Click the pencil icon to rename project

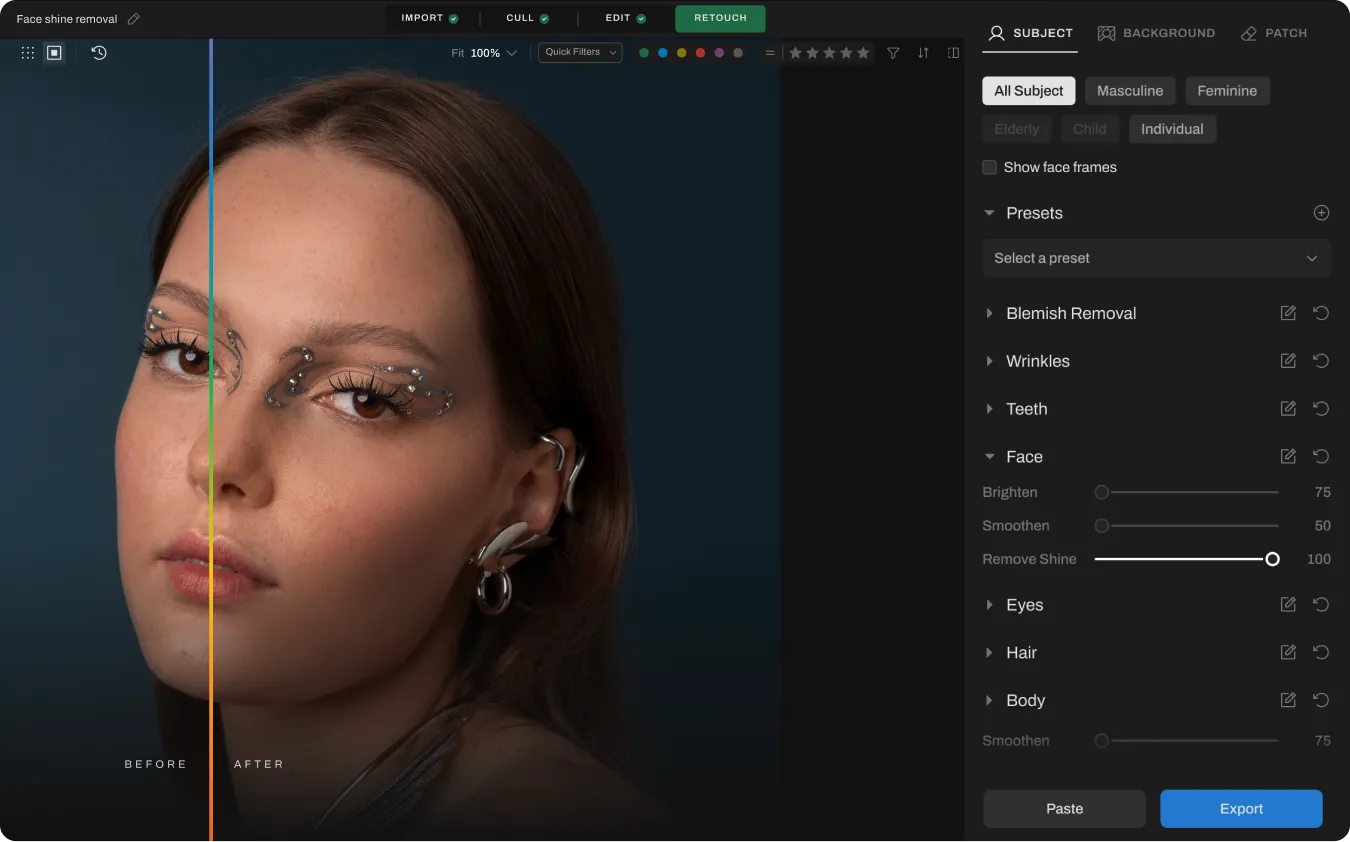coord(134,19)
